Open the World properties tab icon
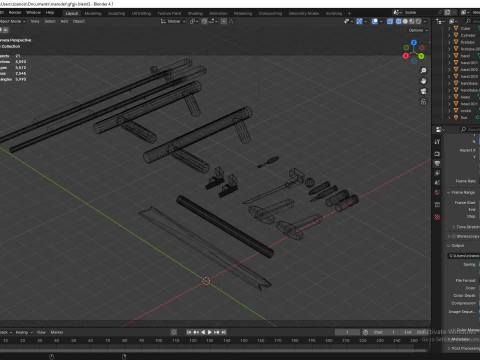The height and width of the screenshot is (360, 480). pyautogui.click(x=437, y=192)
